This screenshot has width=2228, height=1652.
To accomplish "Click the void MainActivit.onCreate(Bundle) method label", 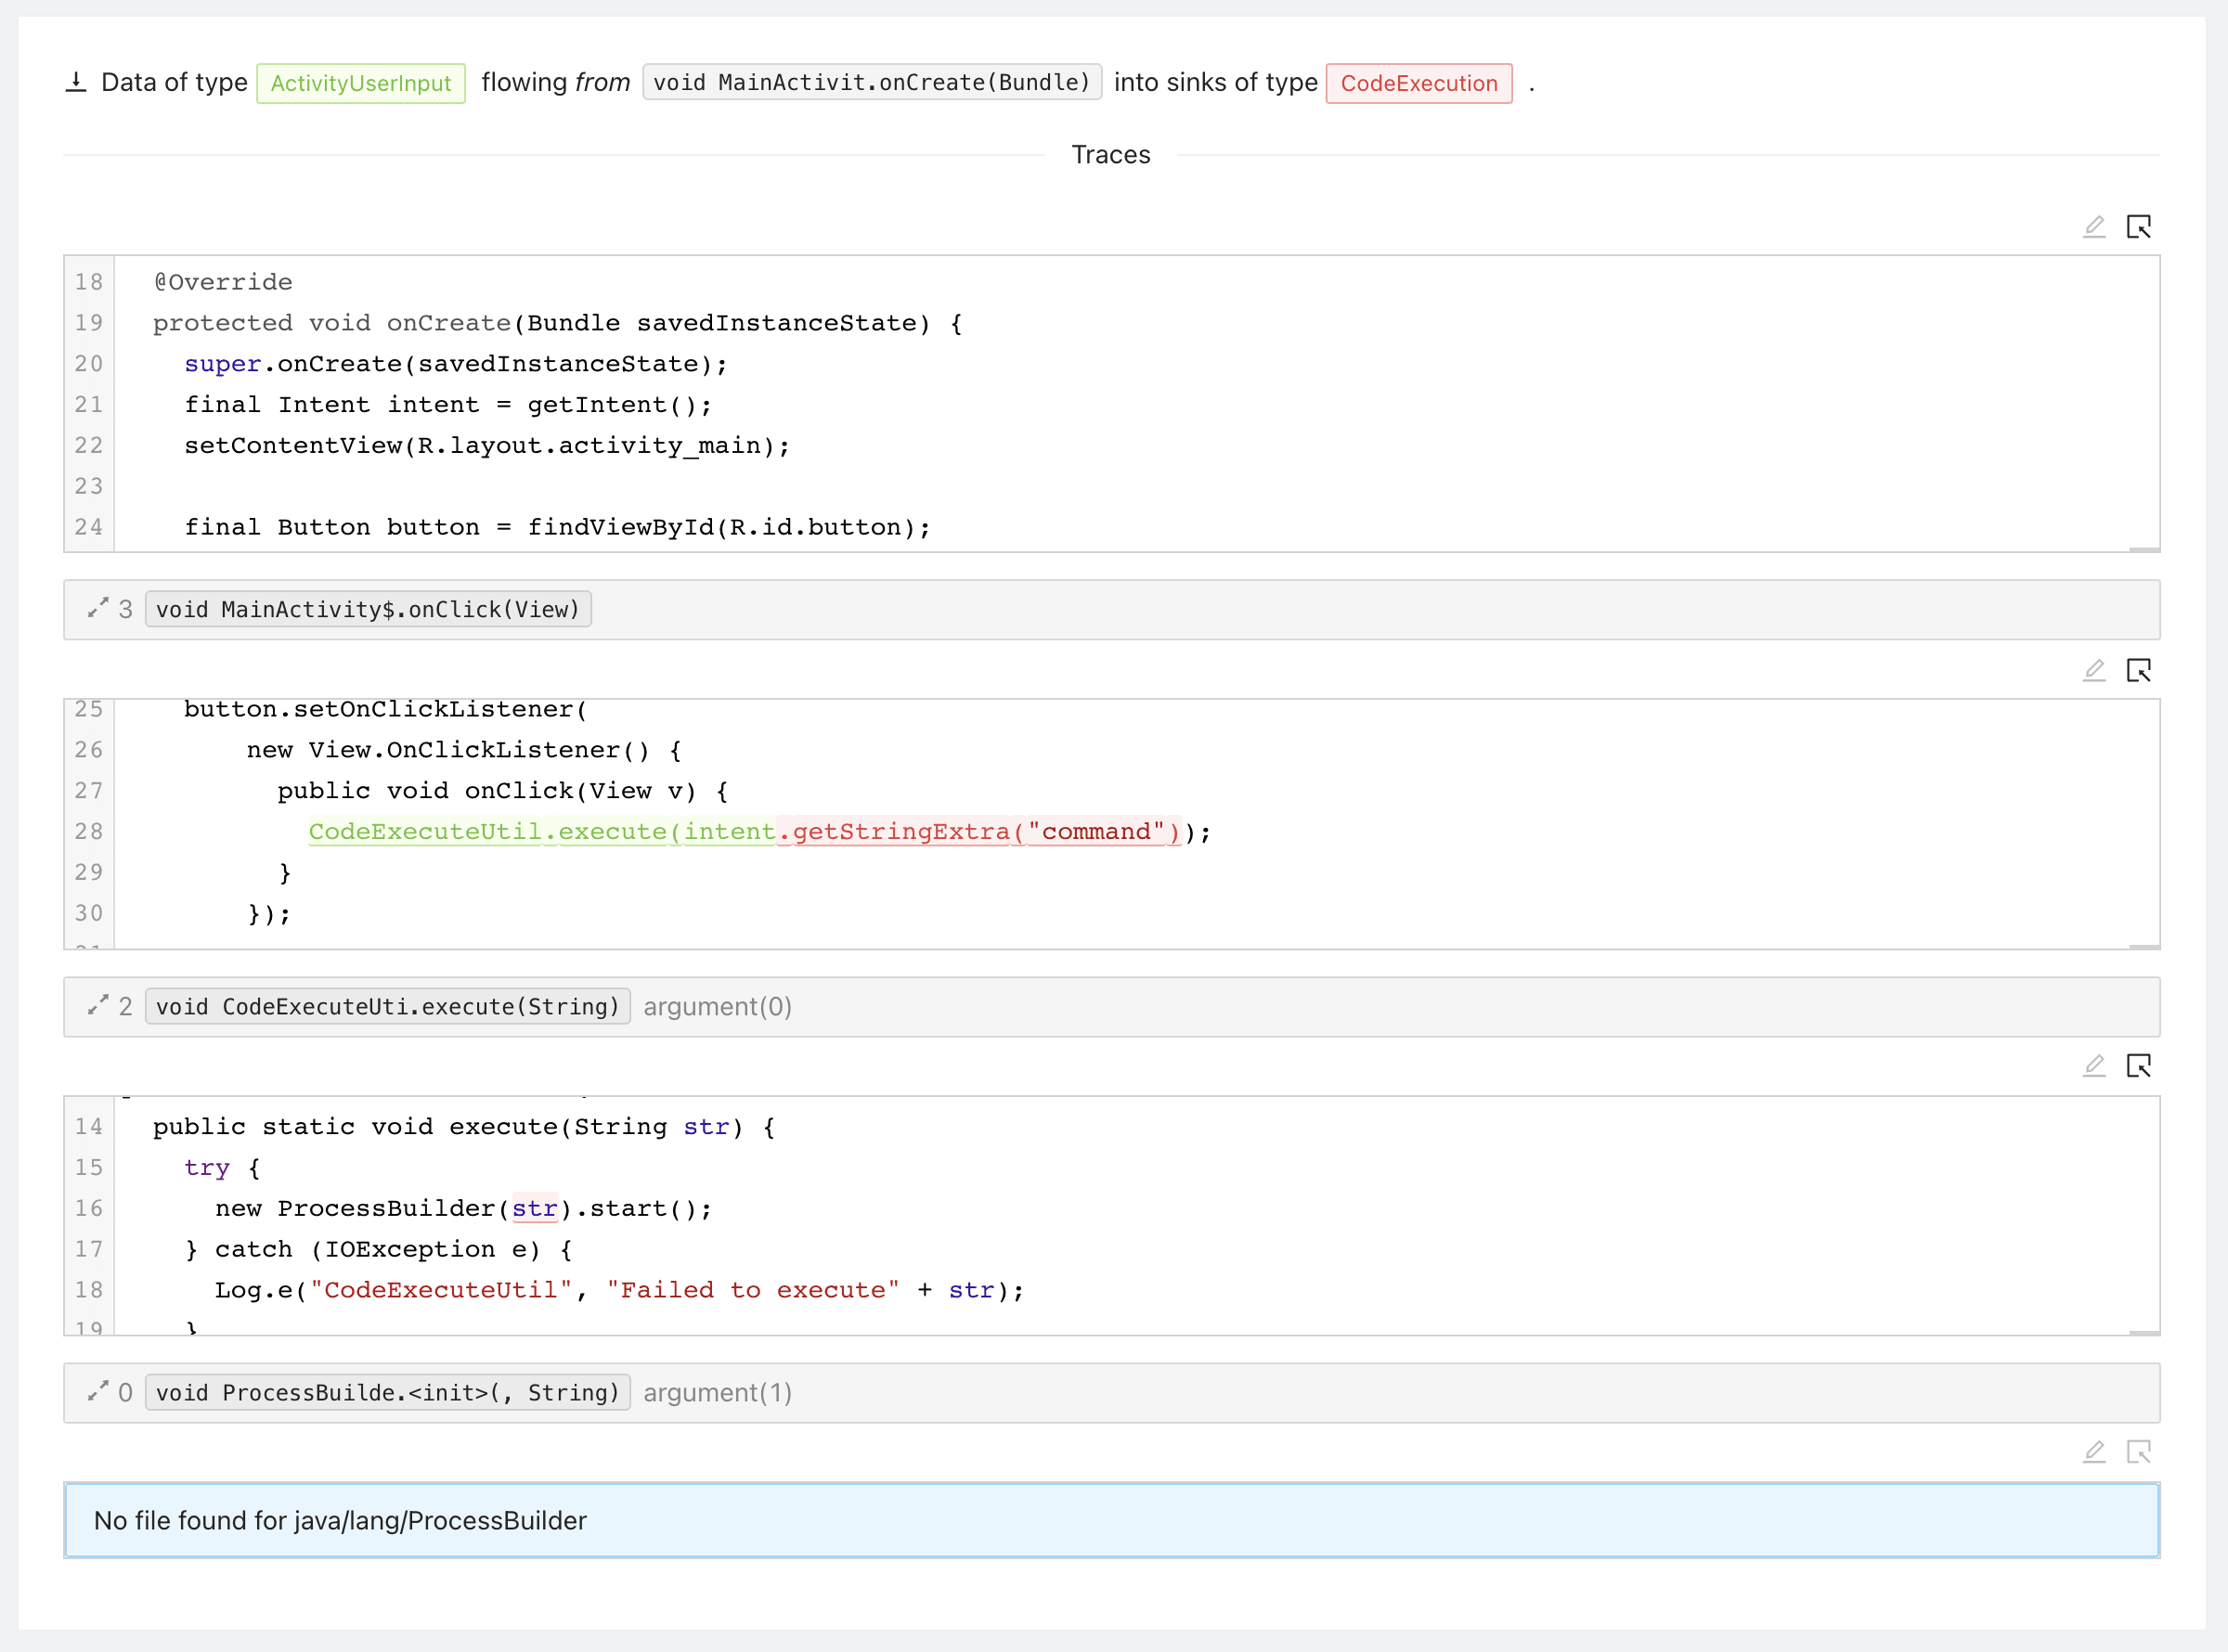I will (x=871, y=82).
